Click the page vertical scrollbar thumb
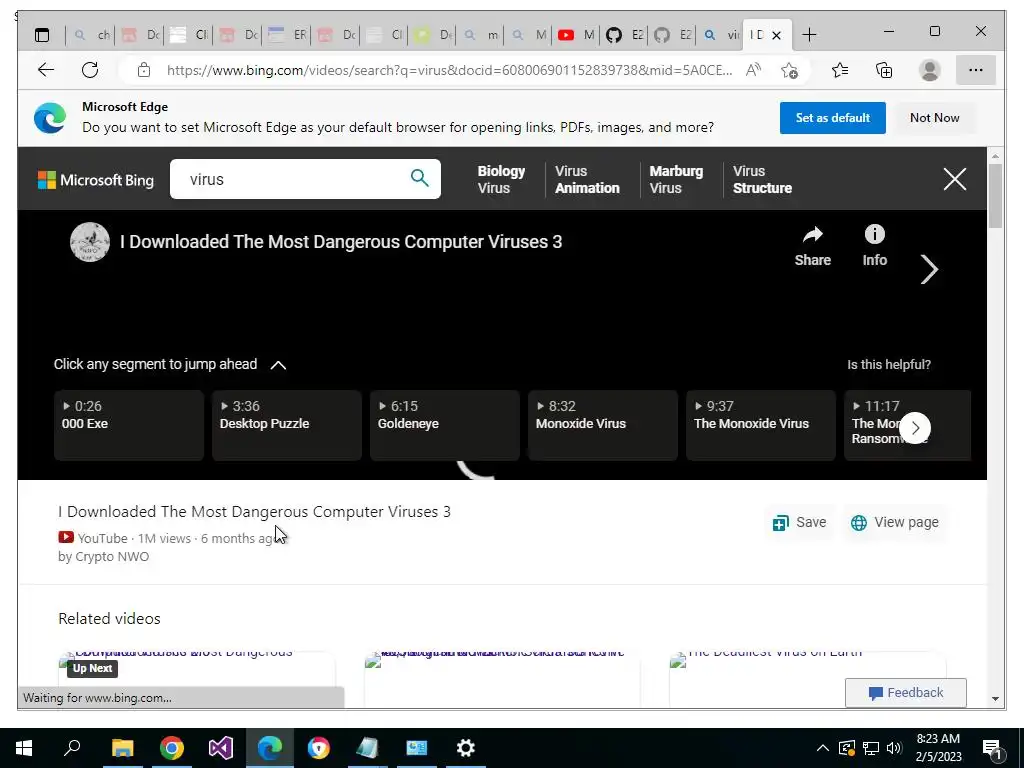The height and width of the screenshot is (768, 1024). point(995,196)
